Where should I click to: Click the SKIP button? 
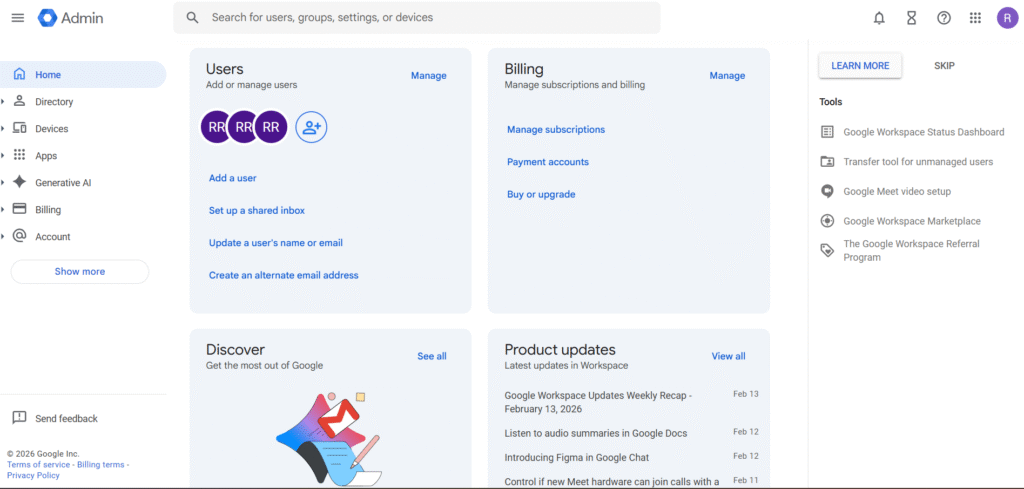pos(944,66)
